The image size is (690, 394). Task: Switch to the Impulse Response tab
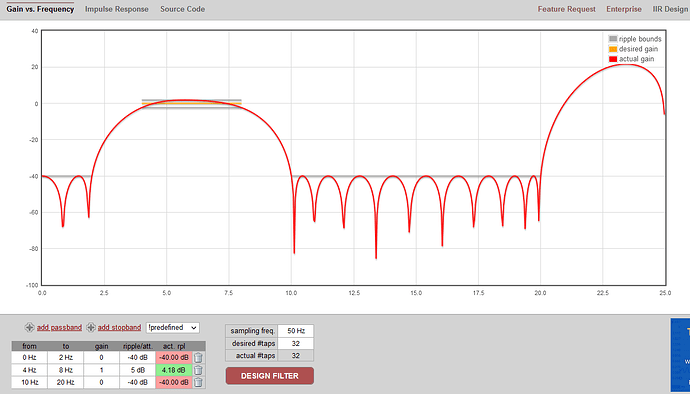(117, 9)
